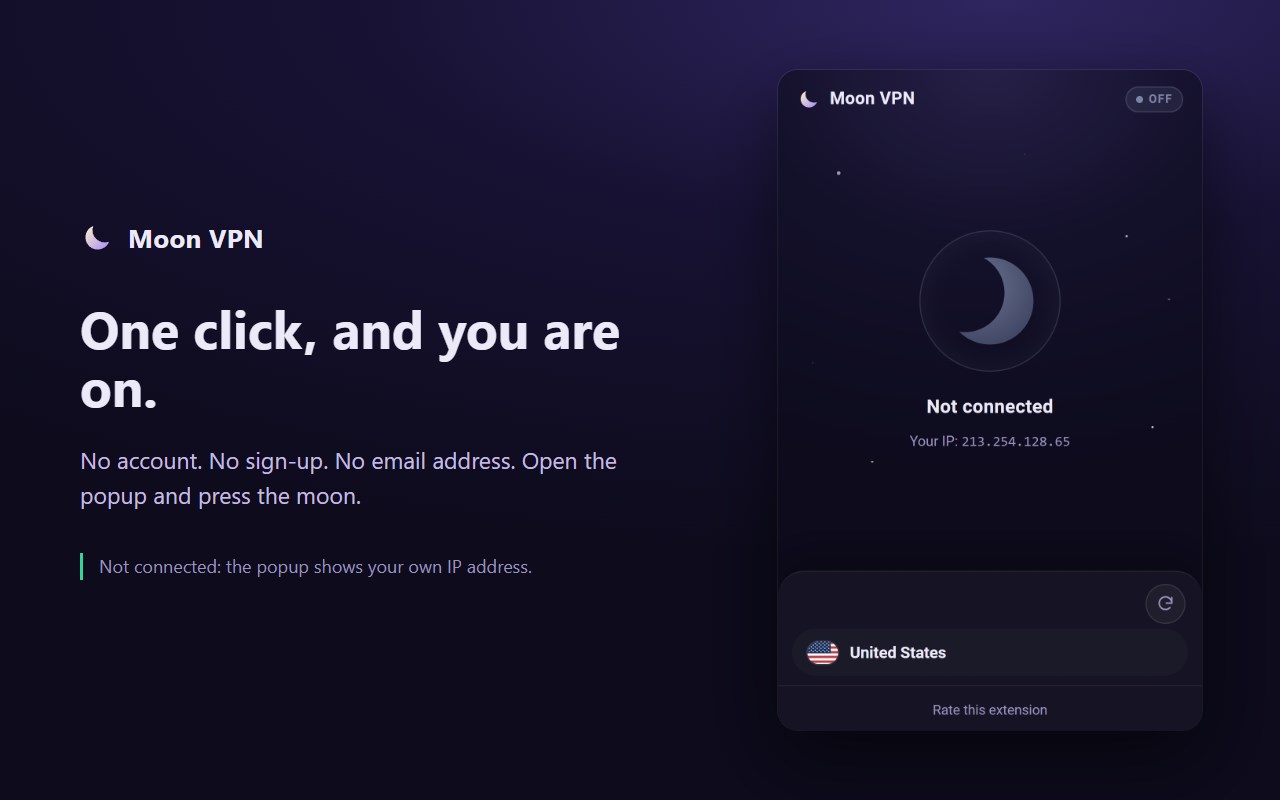Click the Moon VPN title in popup header
Image resolution: width=1280 pixels, height=800 pixels.
(872, 98)
